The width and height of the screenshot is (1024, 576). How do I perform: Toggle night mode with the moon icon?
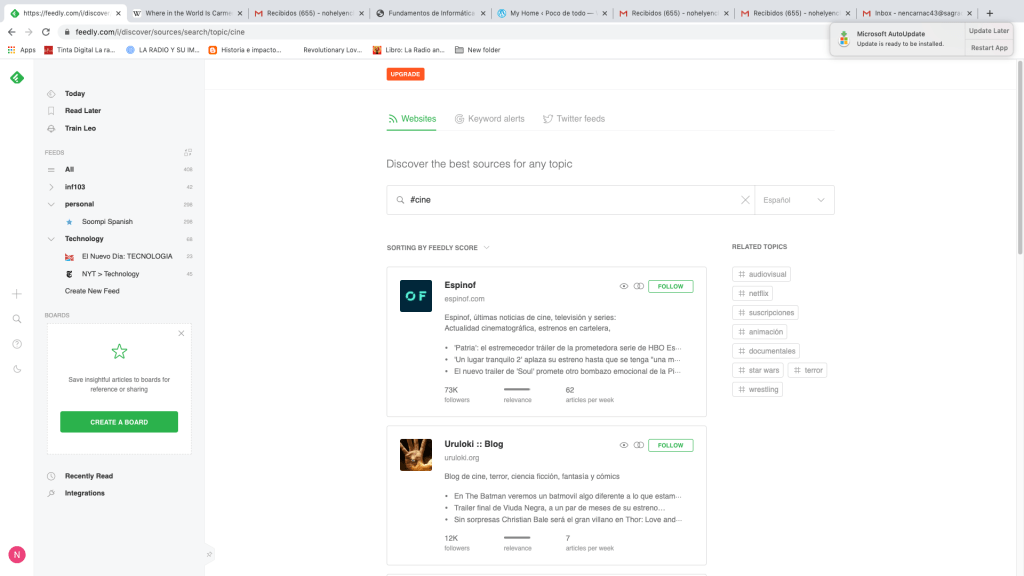click(x=16, y=369)
